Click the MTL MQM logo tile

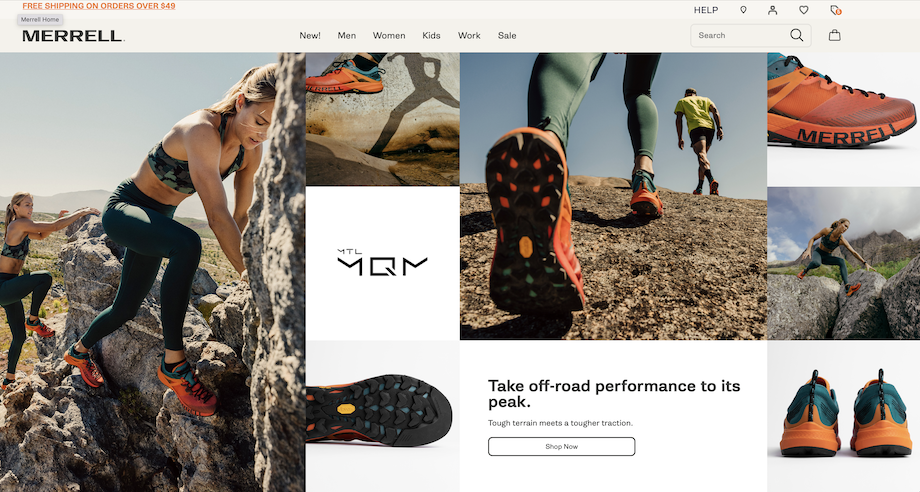[383, 263]
